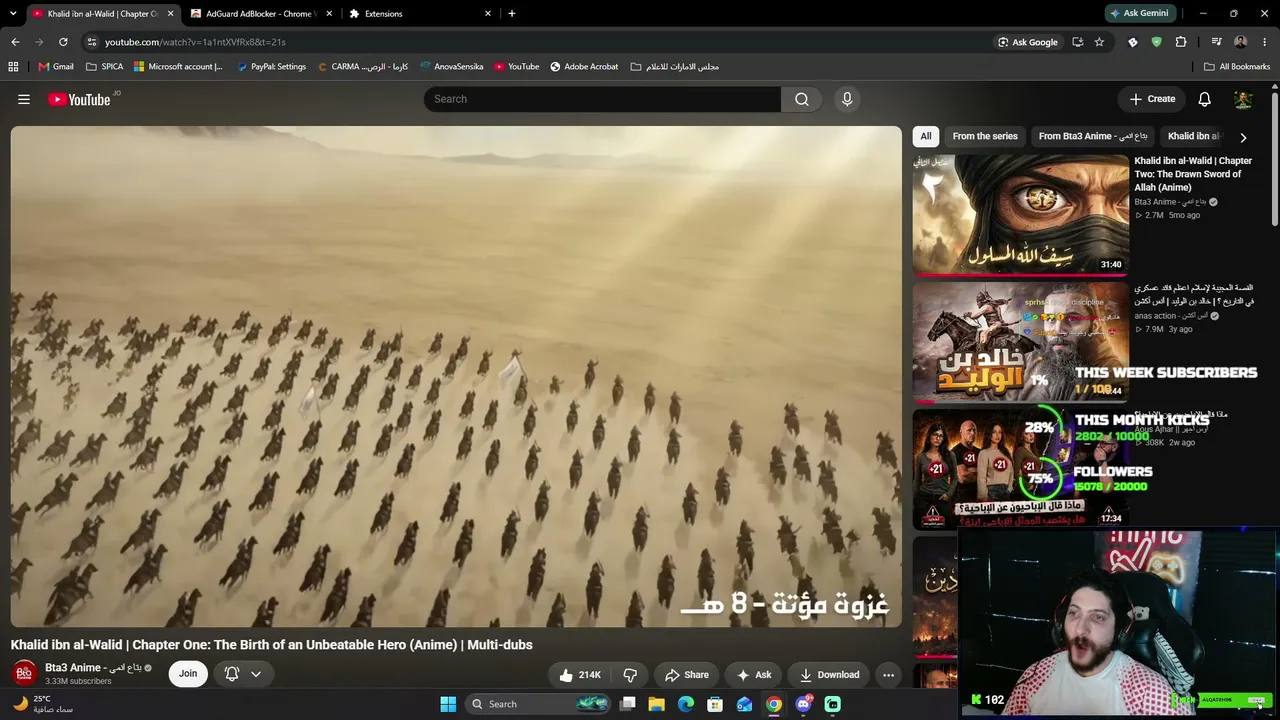The width and height of the screenshot is (1280, 720).
Task: Open the AnovaSensika bookmark
Action: point(451,67)
